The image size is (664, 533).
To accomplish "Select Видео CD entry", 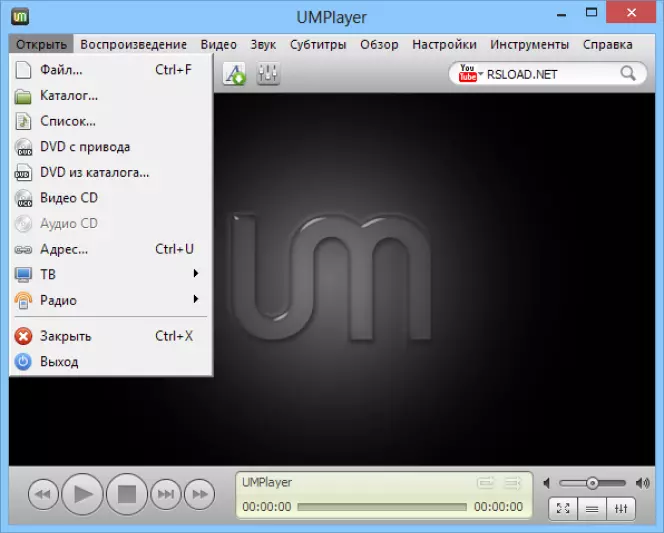I will [x=111, y=198].
